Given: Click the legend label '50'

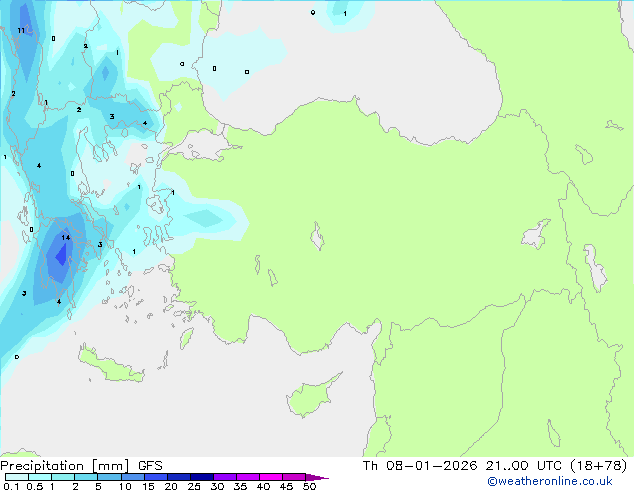Looking at the screenshot, I should tap(309, 486).
